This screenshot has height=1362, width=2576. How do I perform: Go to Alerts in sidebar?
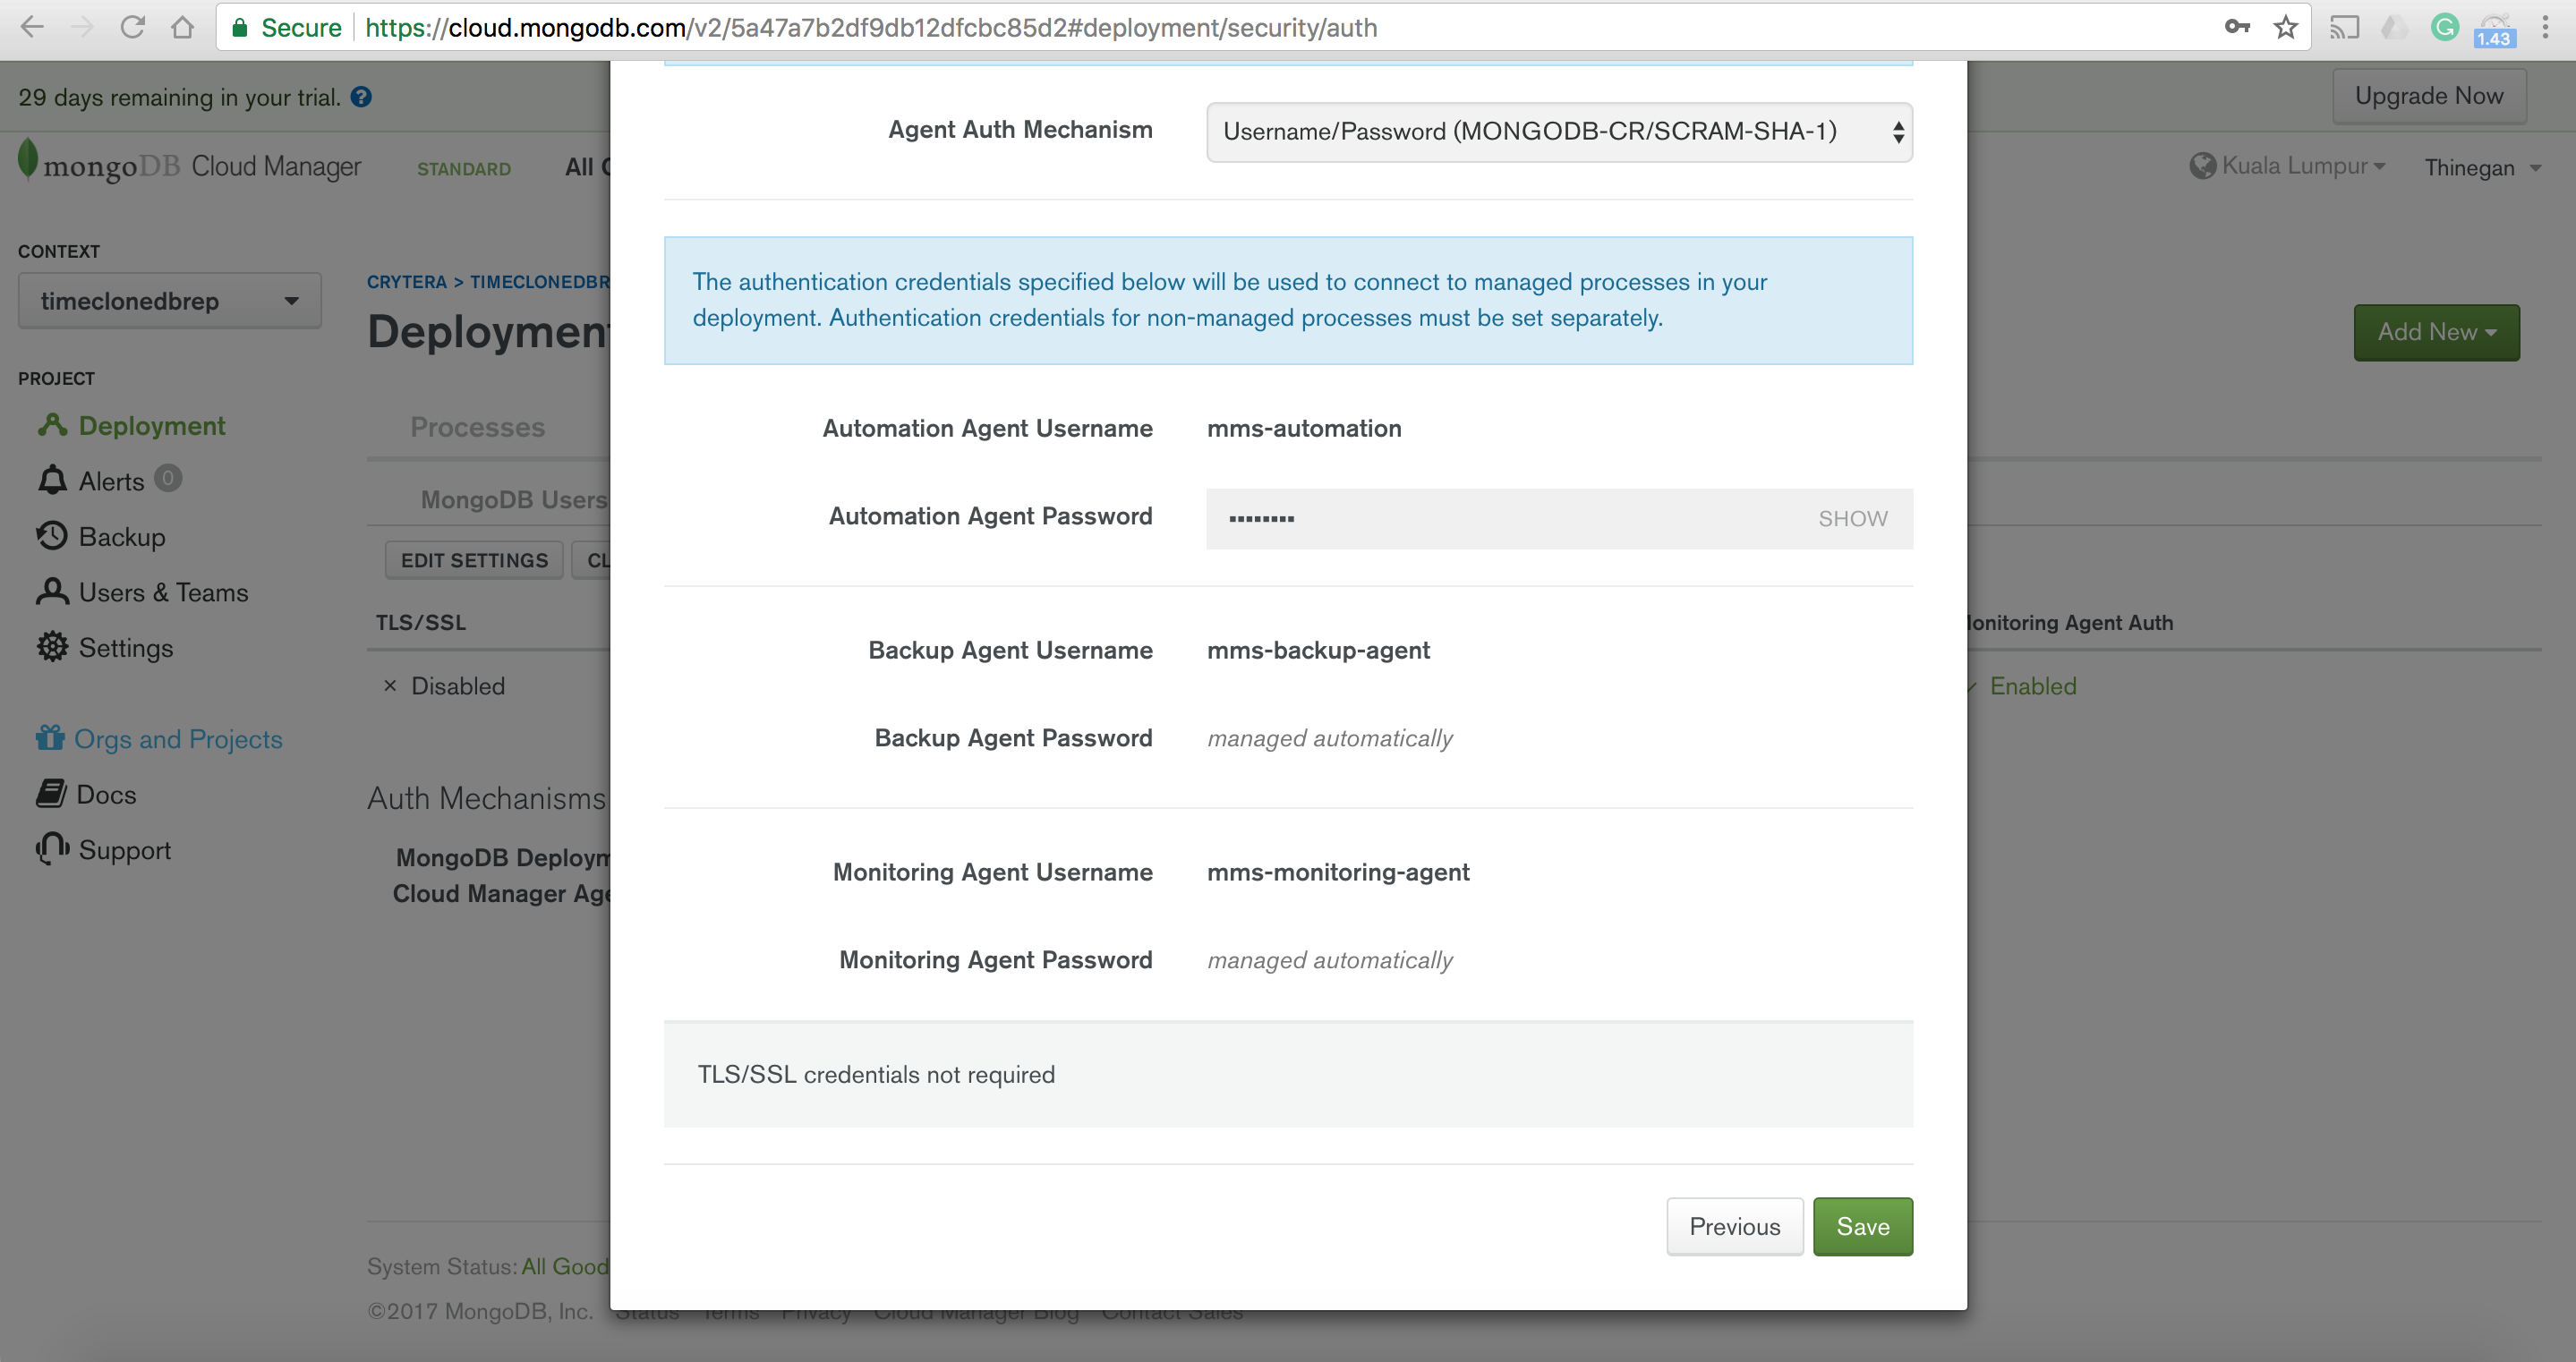(111, 481)
